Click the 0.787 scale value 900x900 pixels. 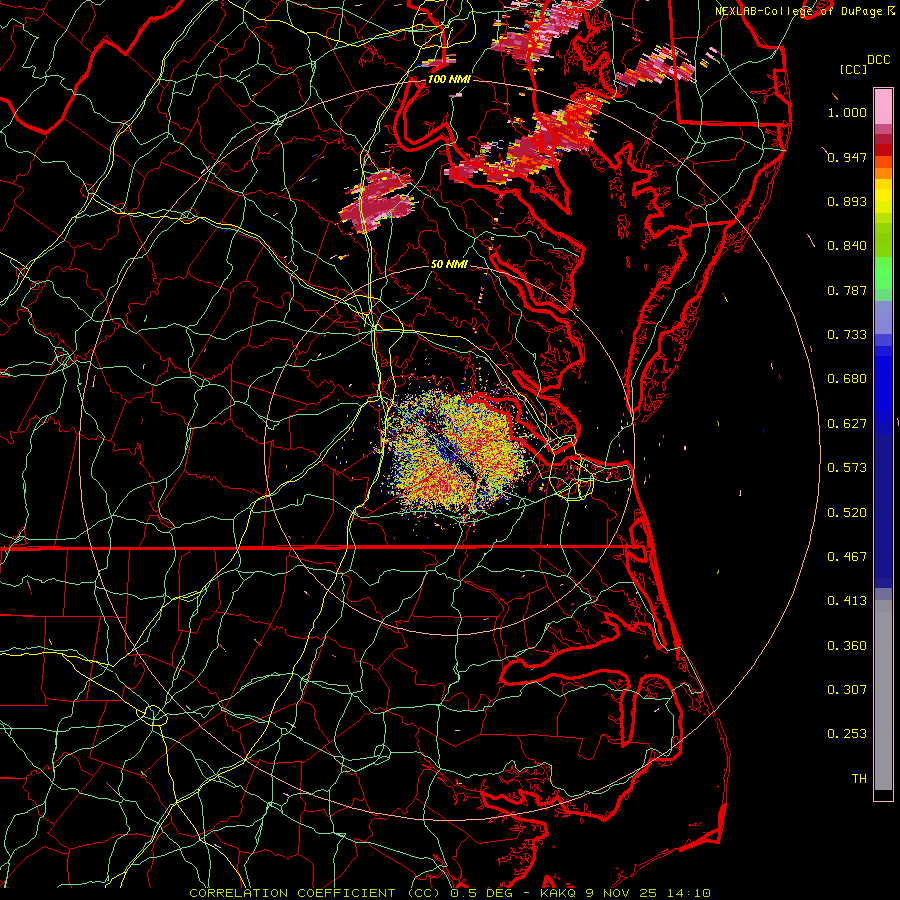pos(847,290)
